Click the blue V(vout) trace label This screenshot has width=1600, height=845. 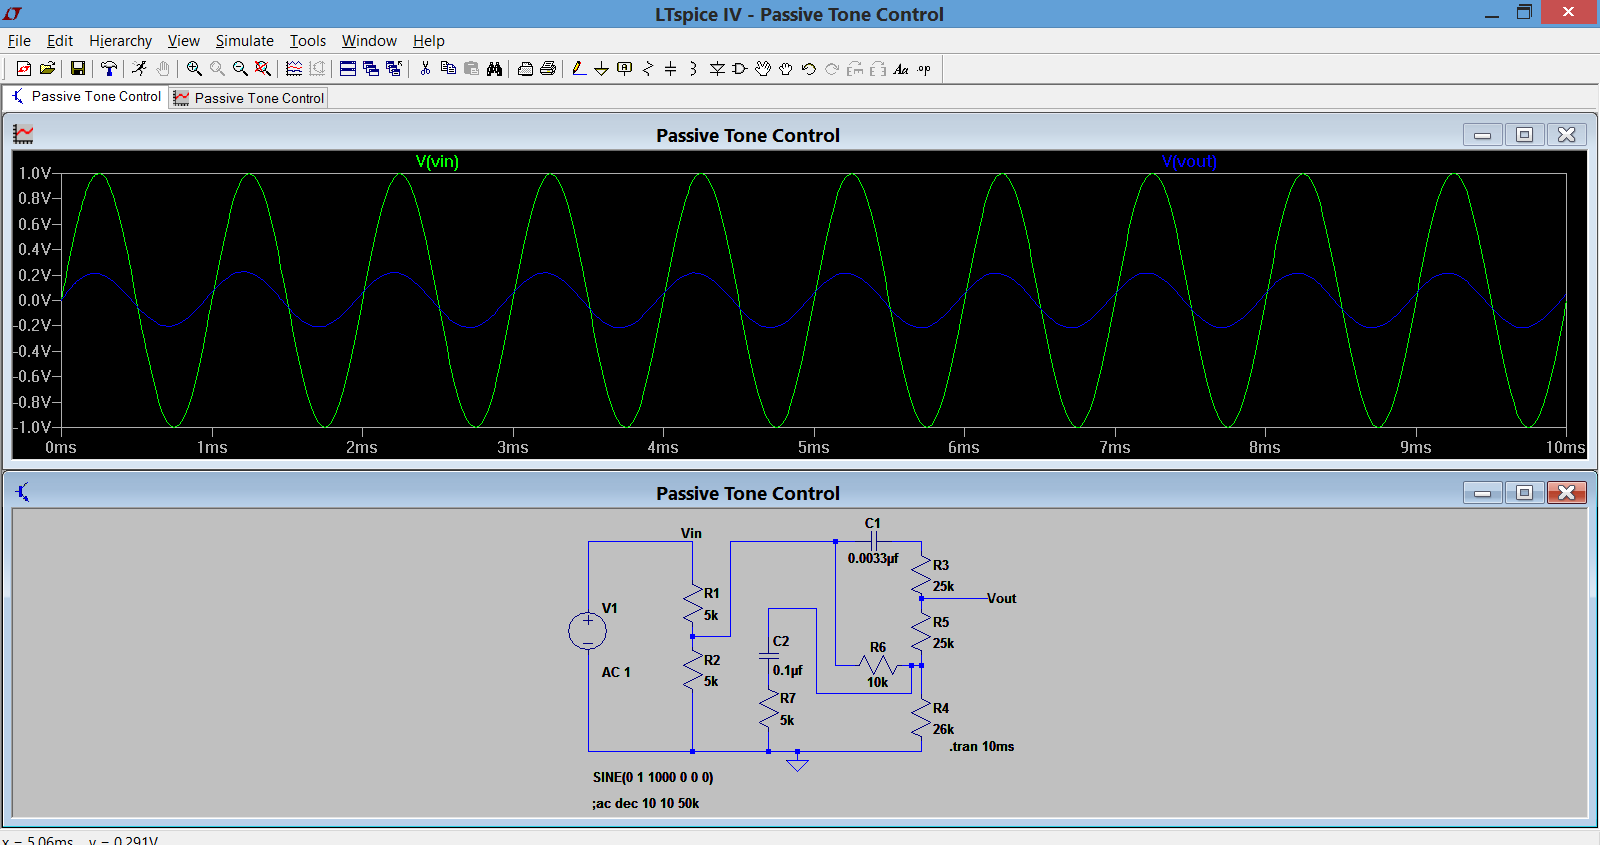pos(1189,161)
